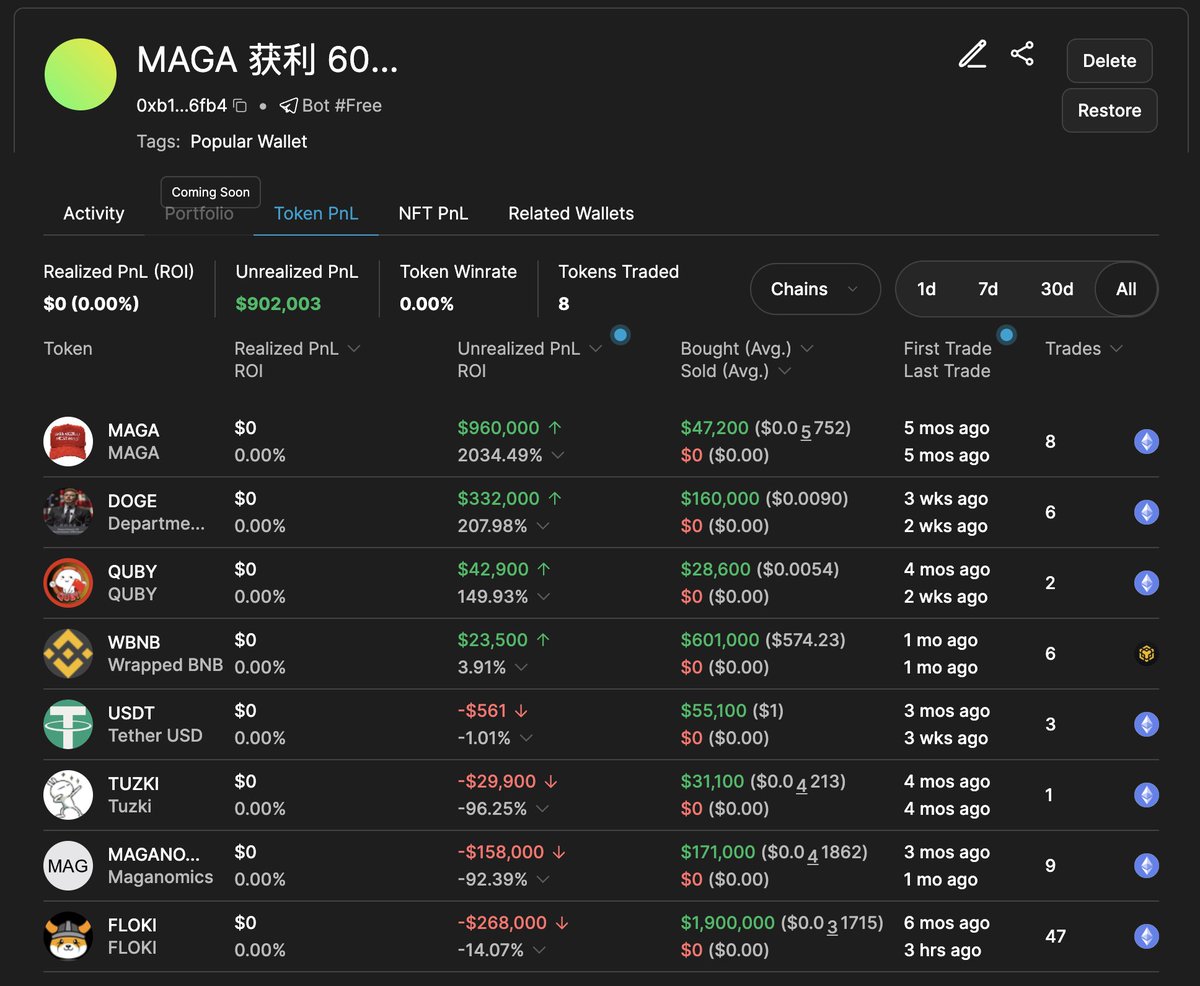Select the 7d time range

click(987, 289)
